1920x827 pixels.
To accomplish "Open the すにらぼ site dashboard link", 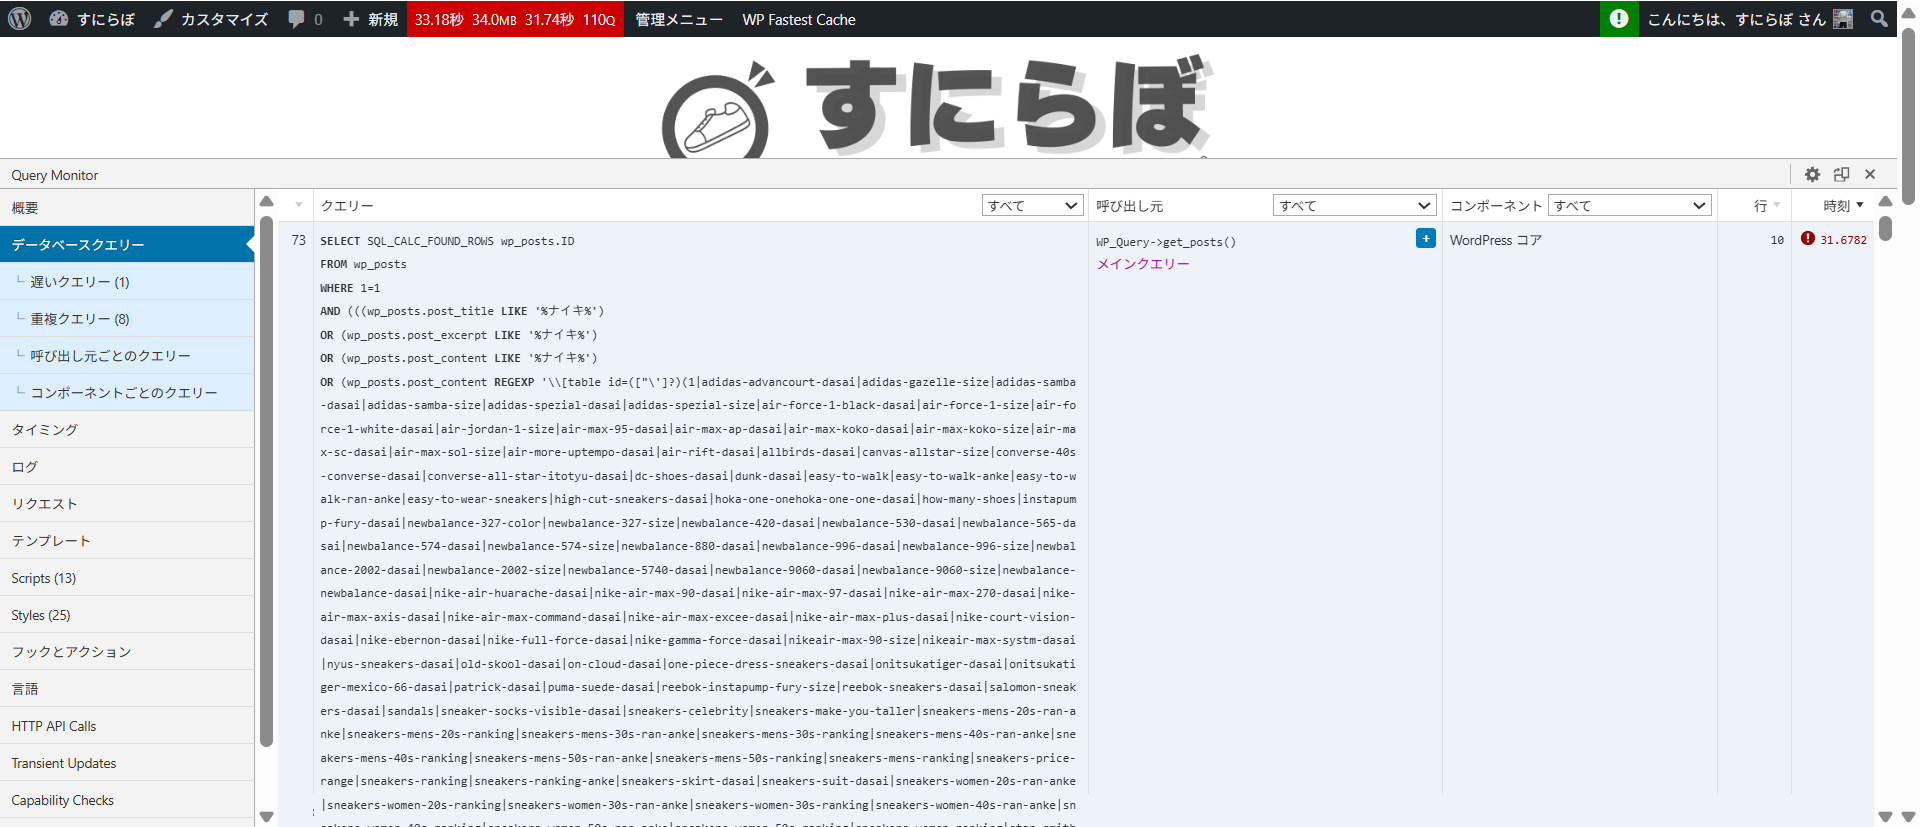I will (x=92, y=19).
